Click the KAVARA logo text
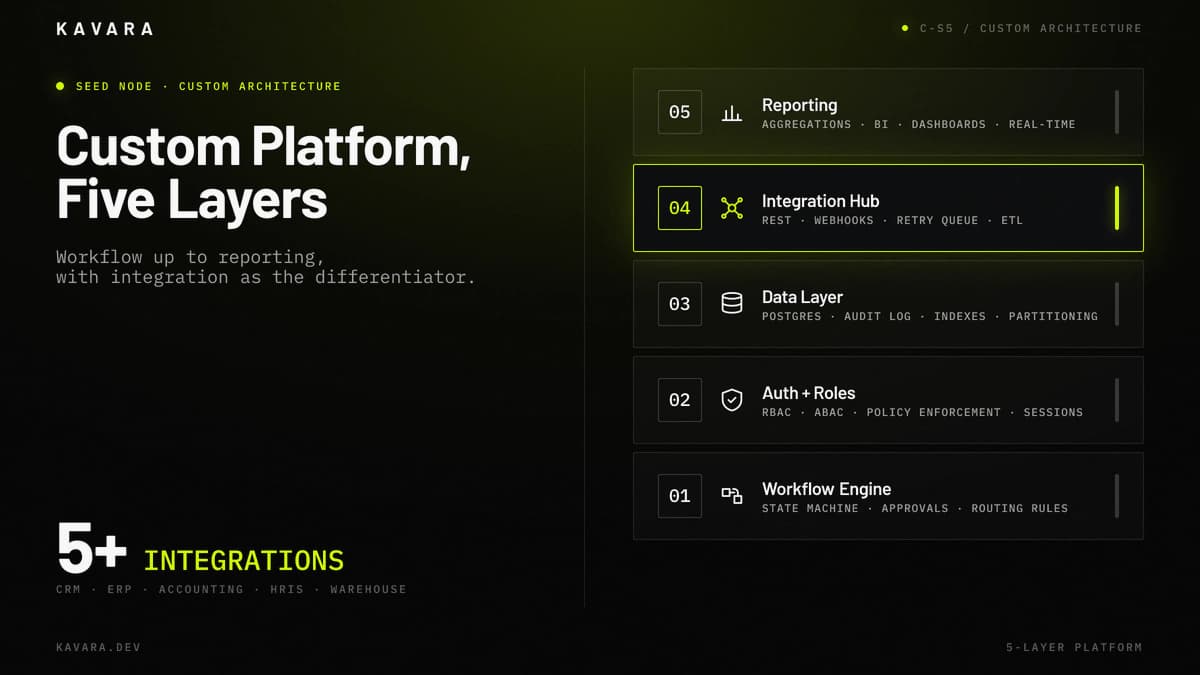Viewport: 1200px width, 675px height. [x=105, y=29]
